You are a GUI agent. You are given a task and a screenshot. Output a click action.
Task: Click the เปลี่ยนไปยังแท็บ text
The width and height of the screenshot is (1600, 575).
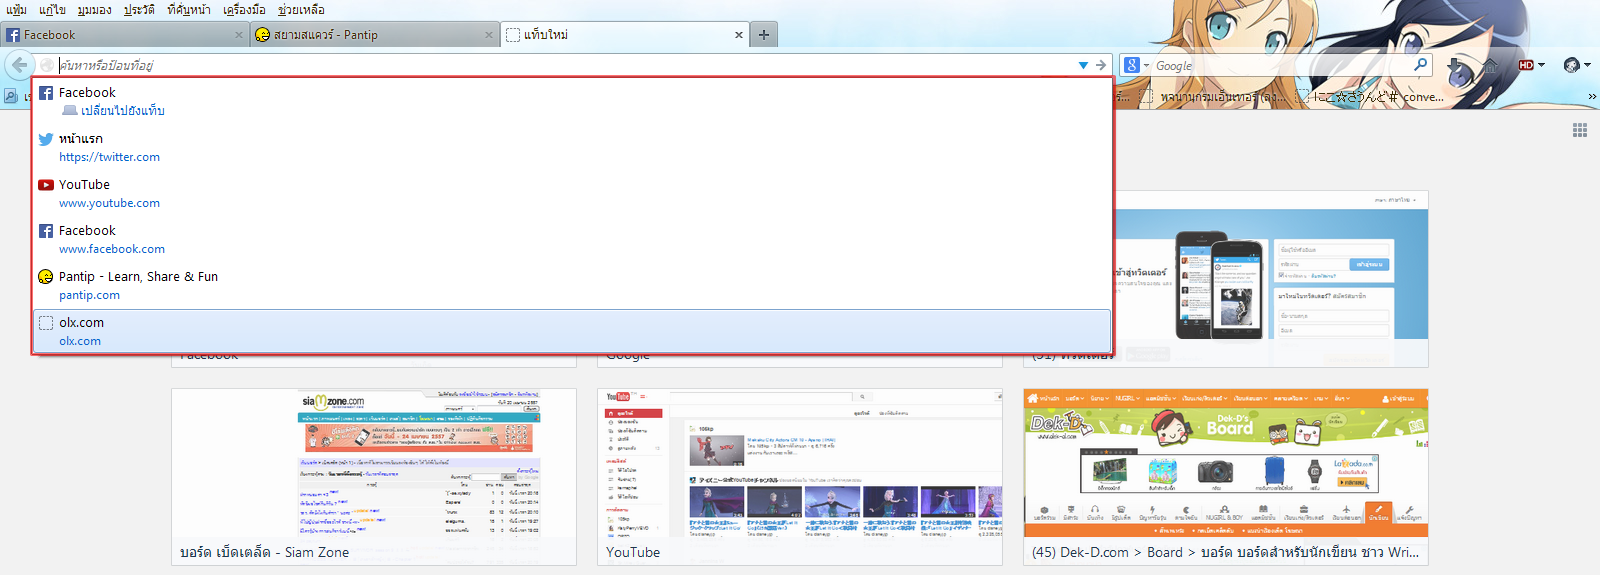pyautogui.click(x=123, y=111)
